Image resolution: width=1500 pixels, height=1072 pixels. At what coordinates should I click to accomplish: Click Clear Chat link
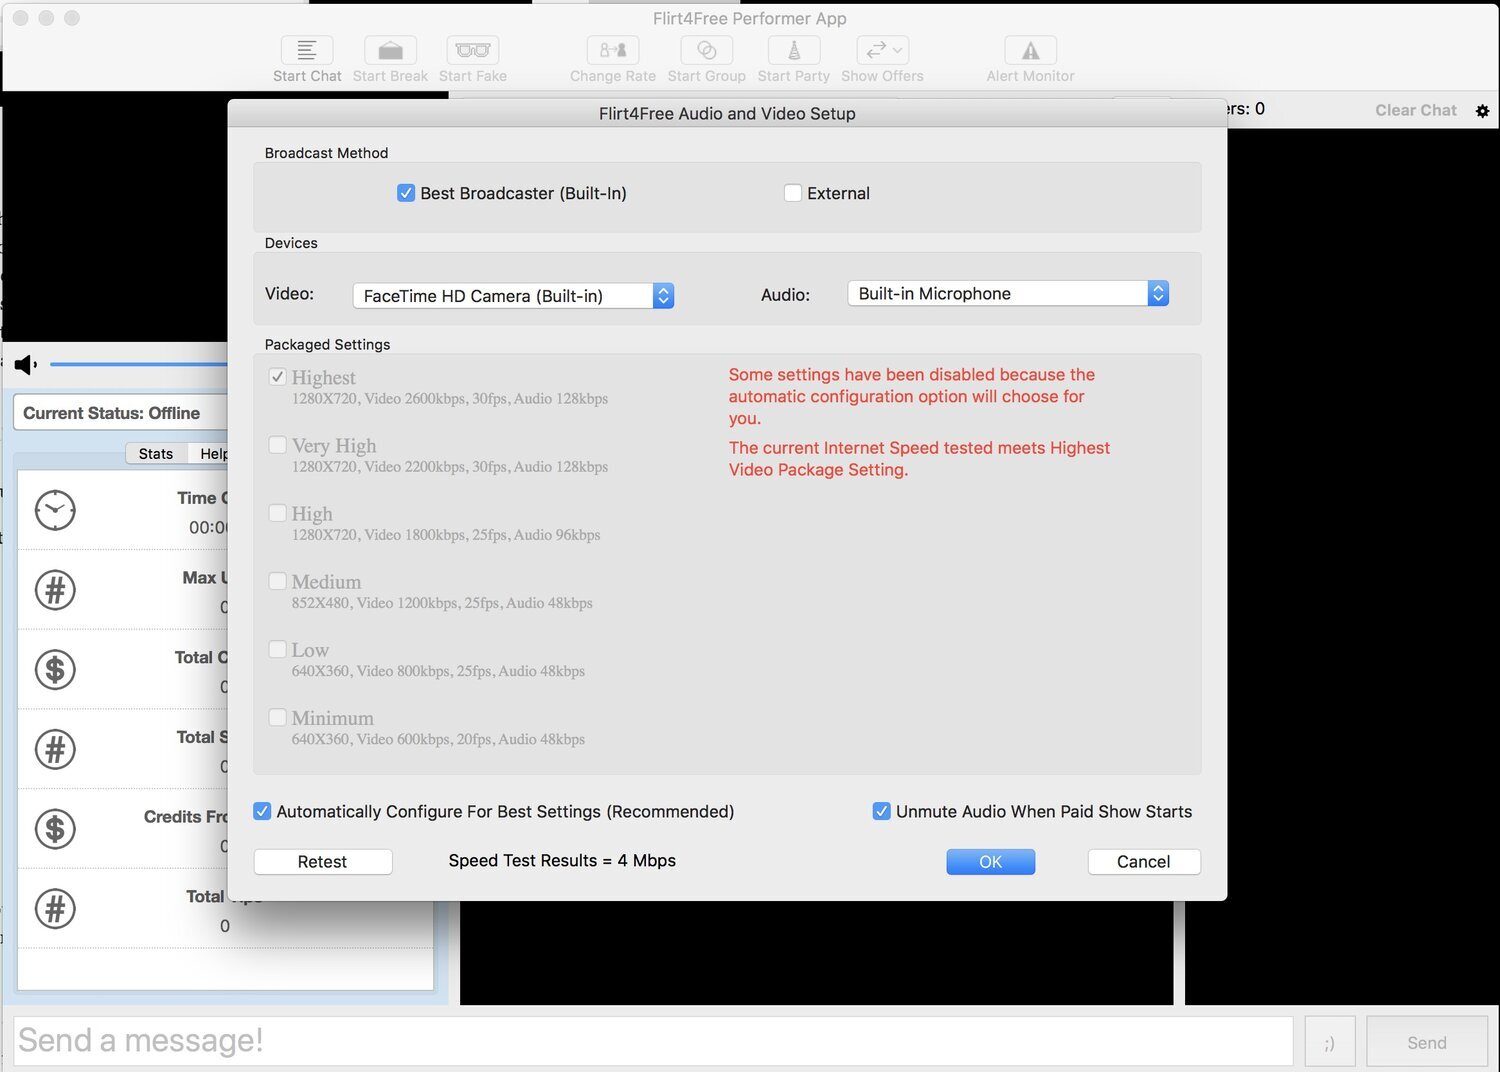1415,110
